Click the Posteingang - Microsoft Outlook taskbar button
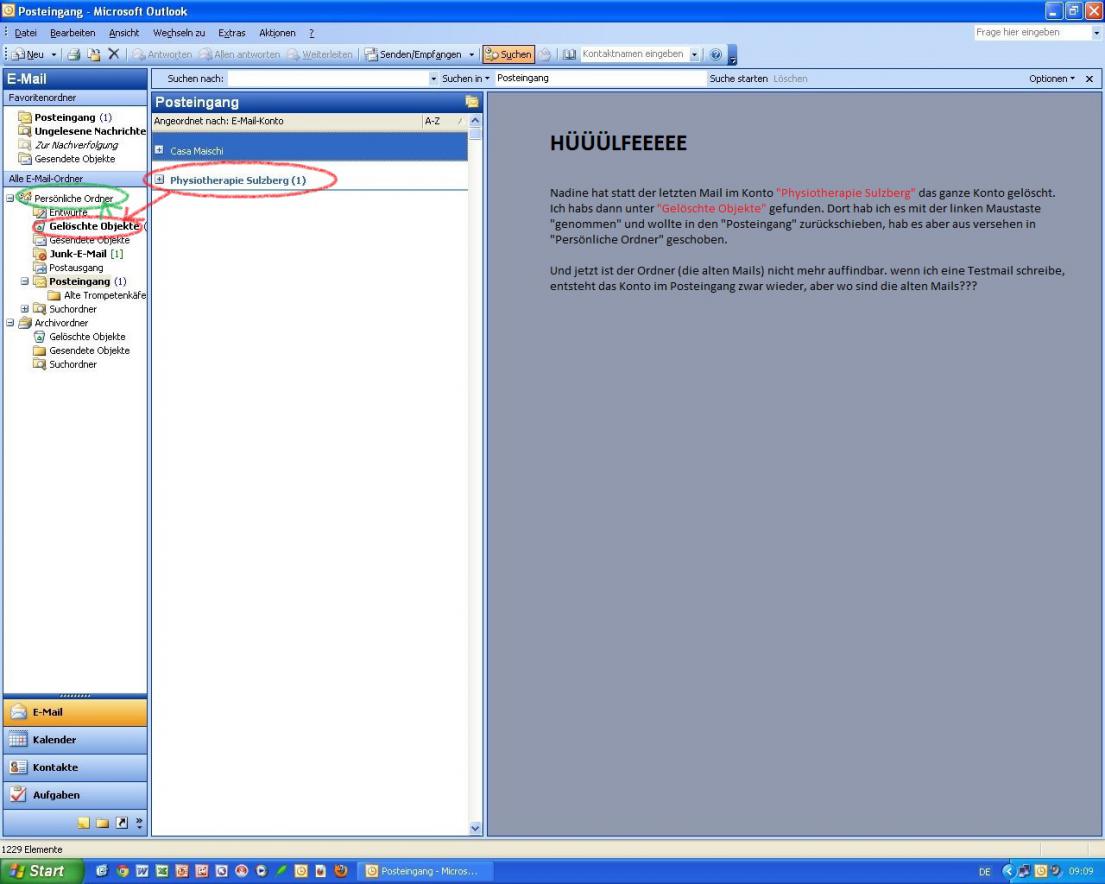1105x884 pixels. (427, 871)
